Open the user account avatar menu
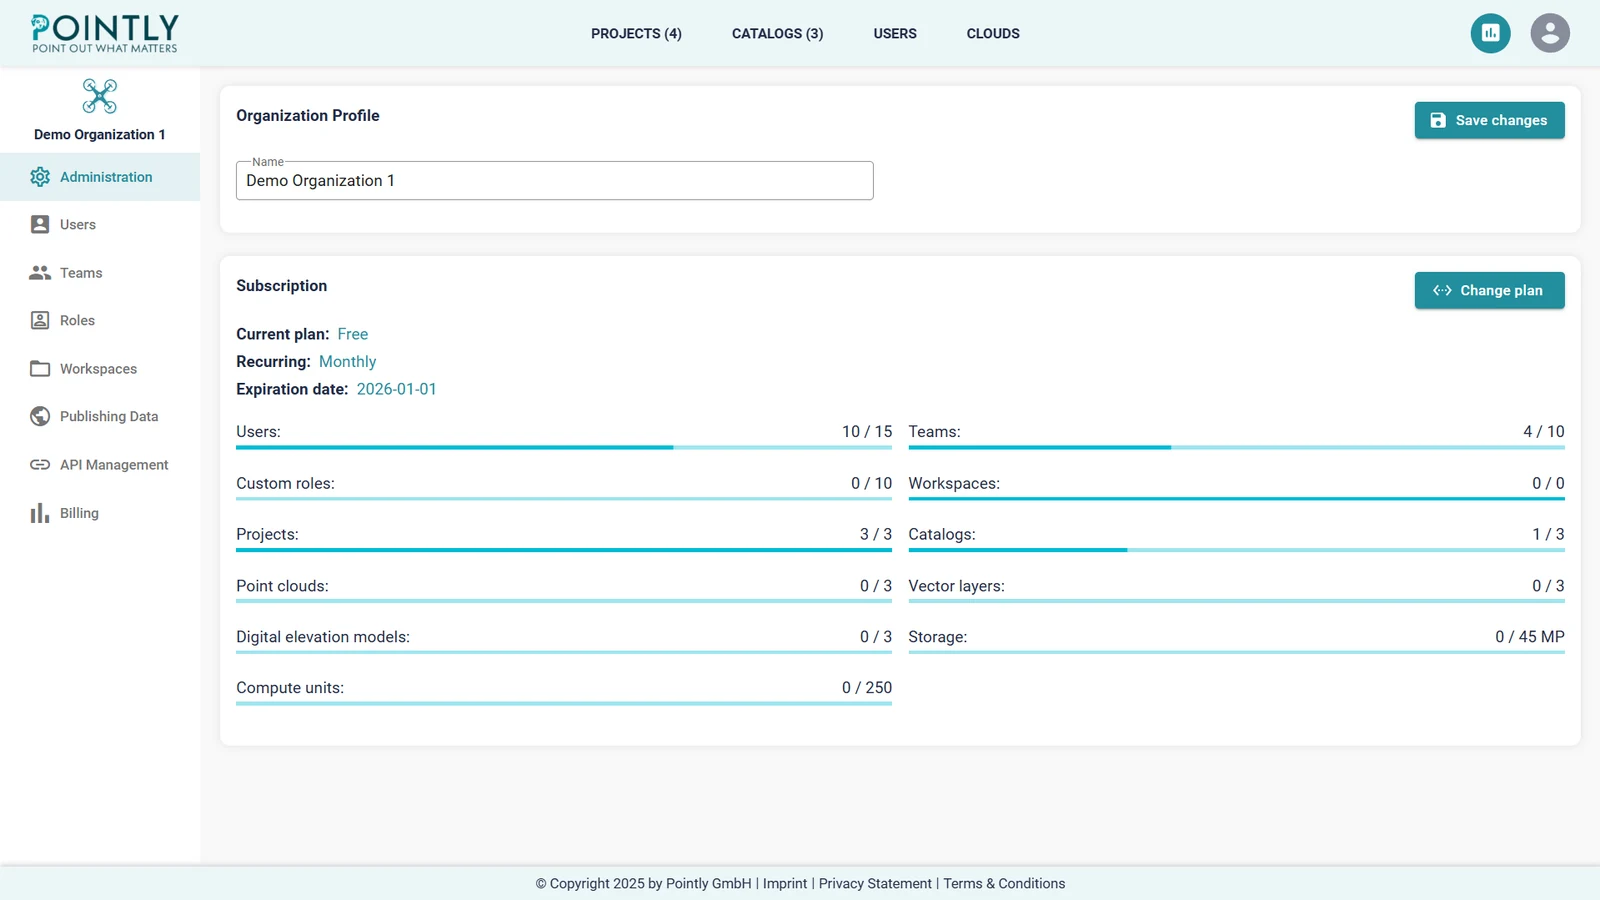This screenshot has height=900, width=1600. pos(1550,33)
